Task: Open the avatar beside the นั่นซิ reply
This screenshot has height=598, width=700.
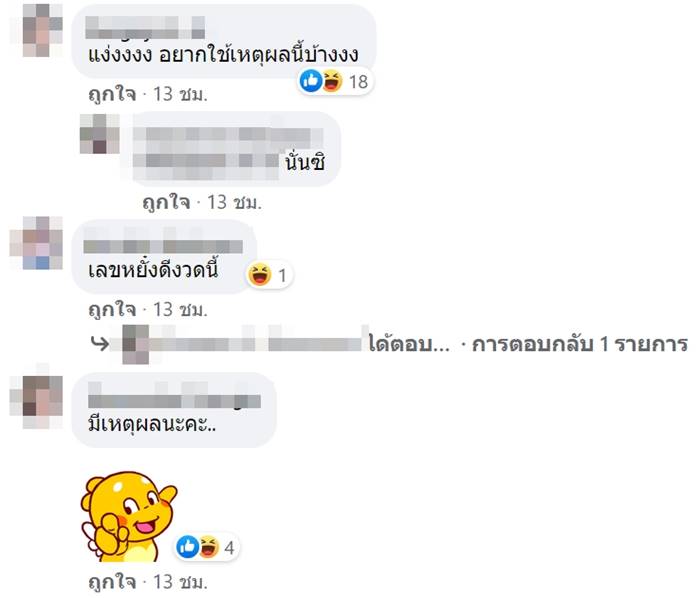Action: point(100,134)
